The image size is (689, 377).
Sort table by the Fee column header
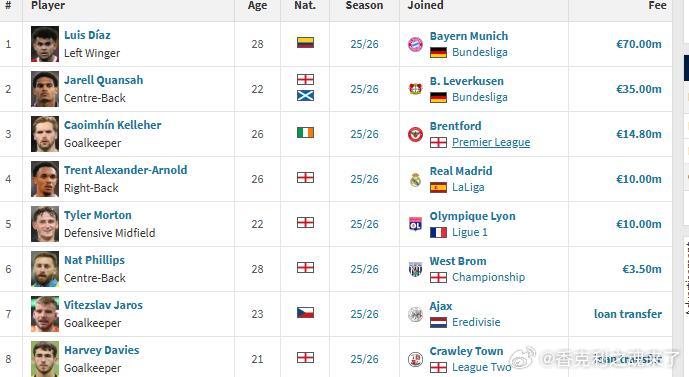(657, 5)
